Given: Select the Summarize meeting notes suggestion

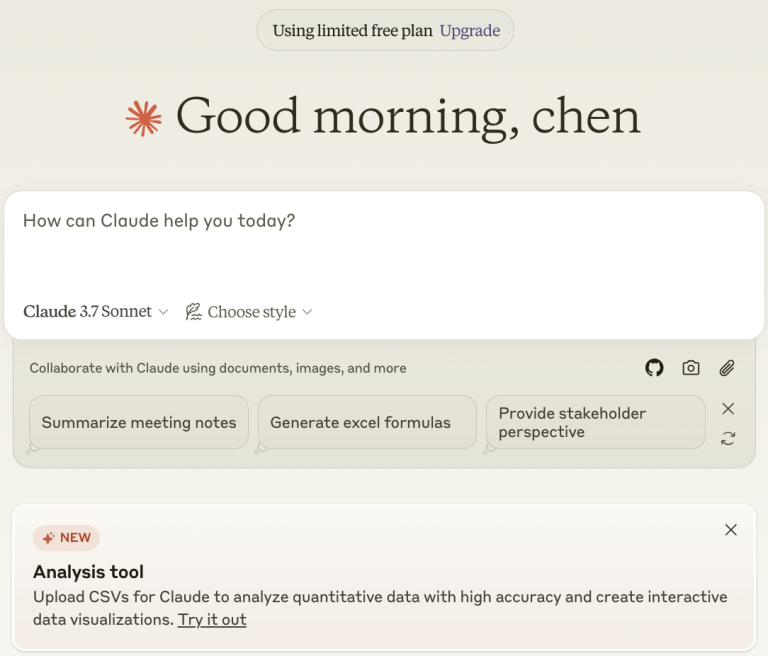Looking at the screenshot, I should [139, 422].
